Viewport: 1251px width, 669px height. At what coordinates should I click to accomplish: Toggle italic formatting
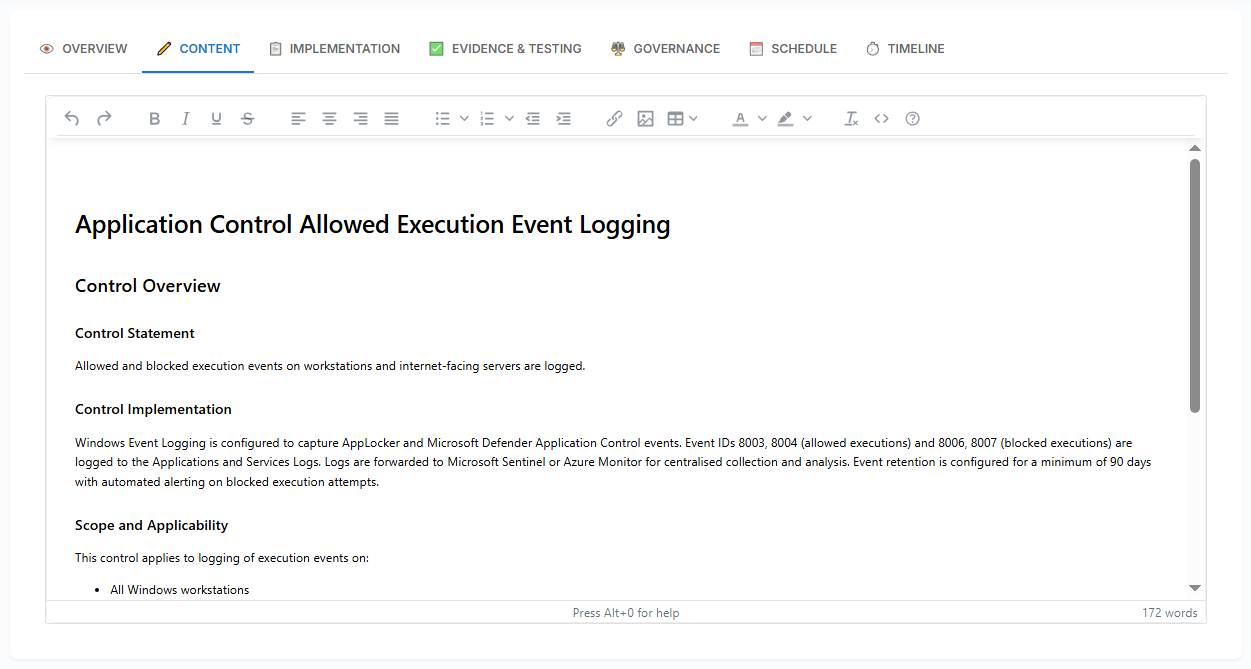point(185,118)
